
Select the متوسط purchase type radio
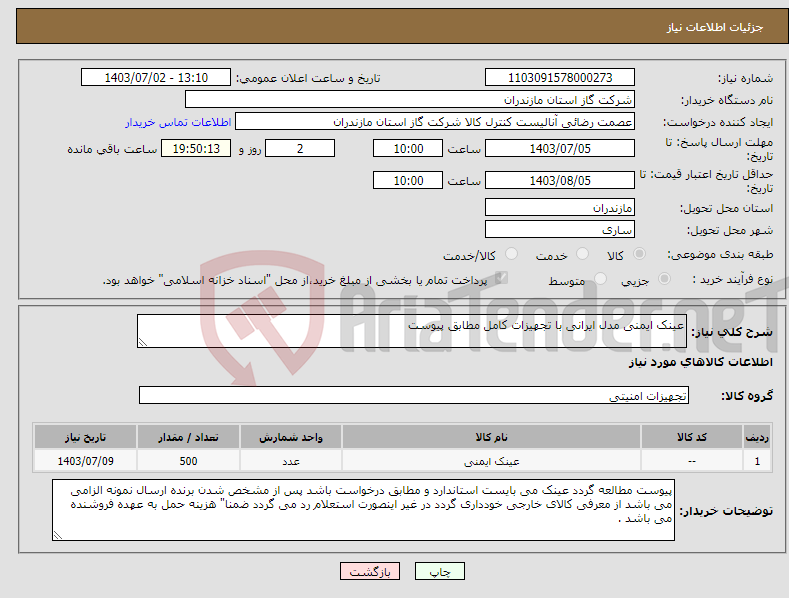click(600, 279)
